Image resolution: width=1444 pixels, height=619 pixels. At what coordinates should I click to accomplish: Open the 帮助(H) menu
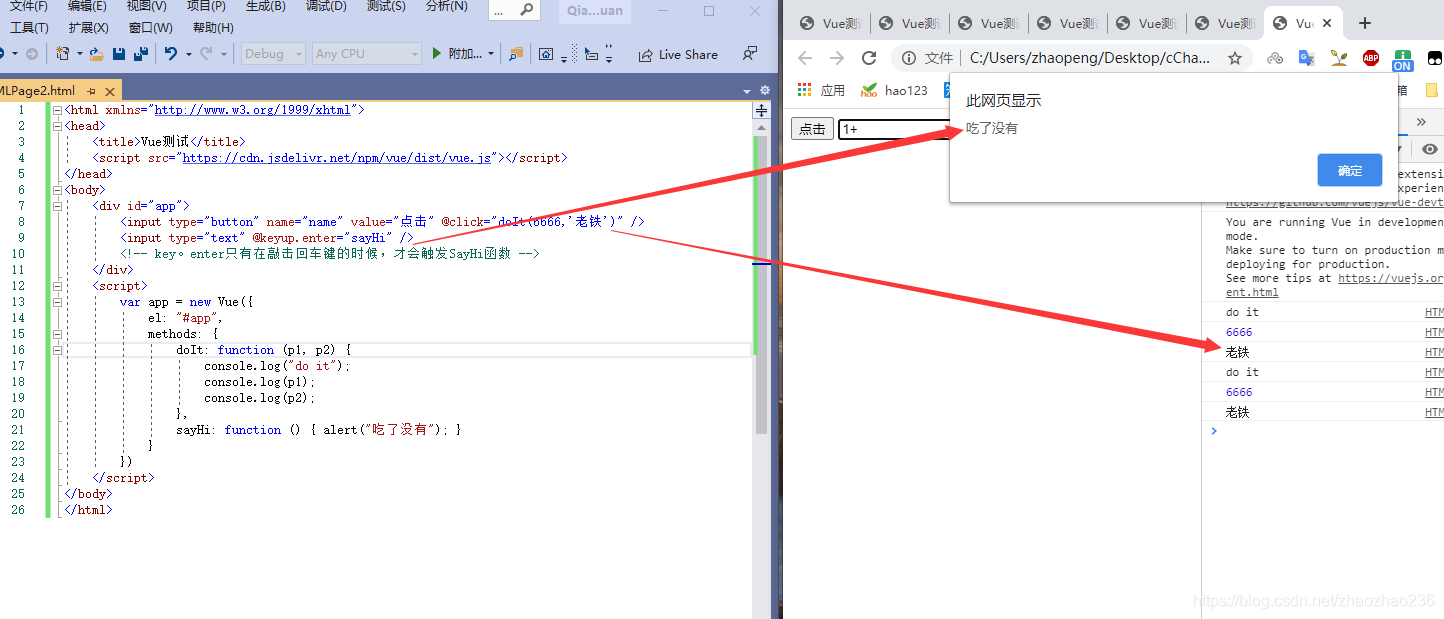tap(213, 28)
